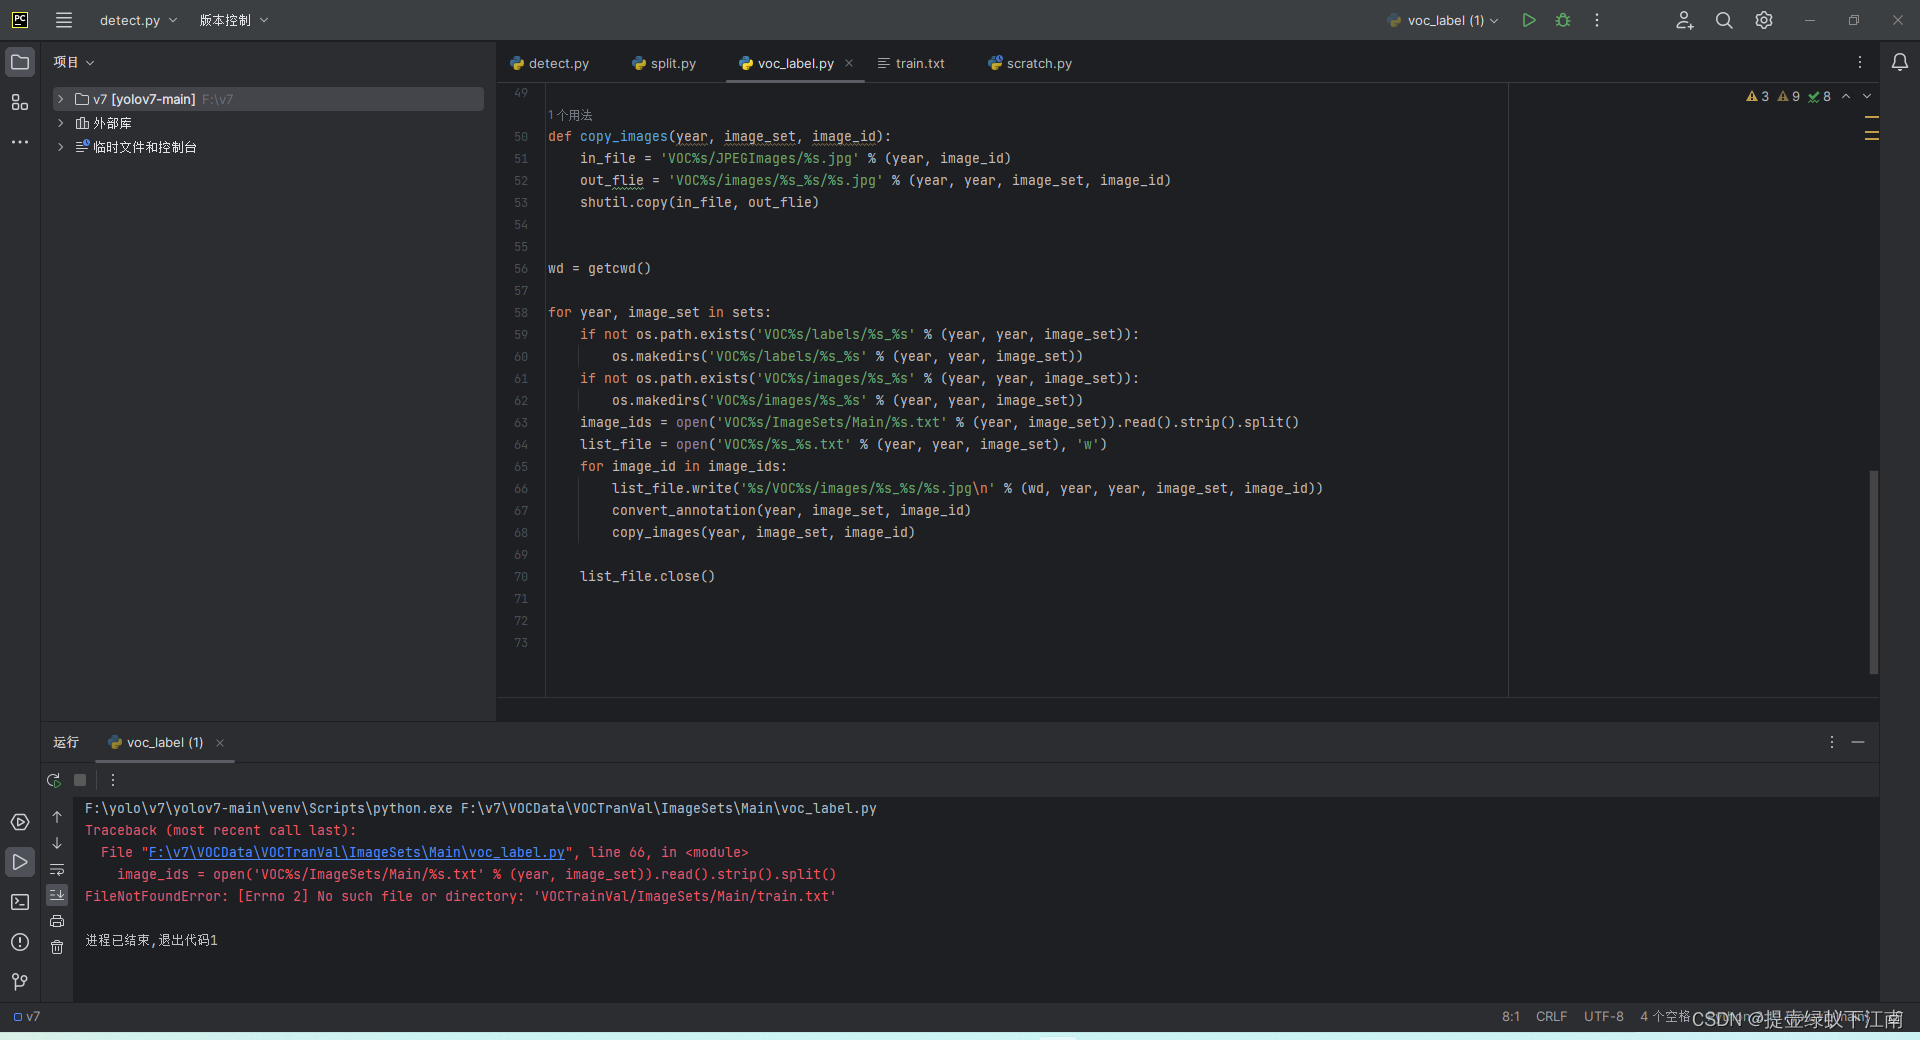1920x1040 pixels.
Task: Open the version control tool window
Action: click(20, 983)
